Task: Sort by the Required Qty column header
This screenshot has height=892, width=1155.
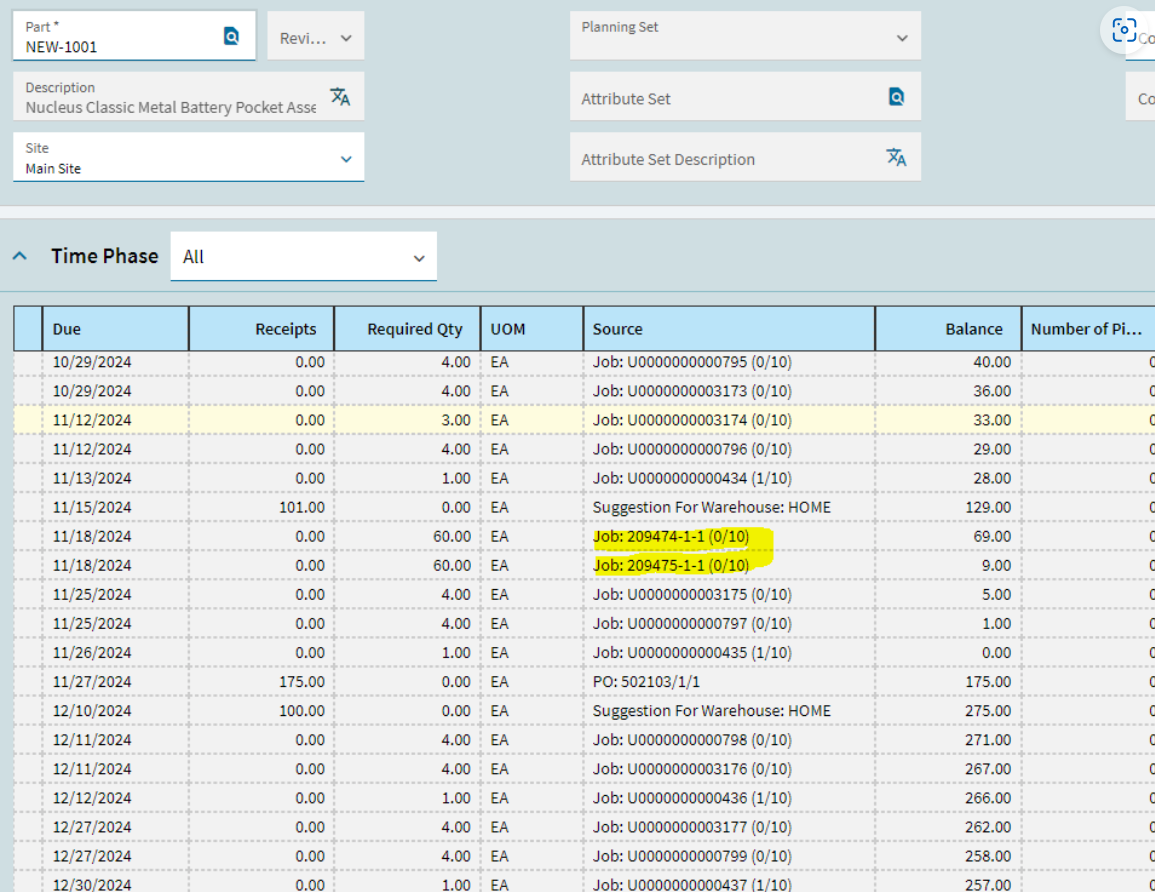Action: coord(407,329)
